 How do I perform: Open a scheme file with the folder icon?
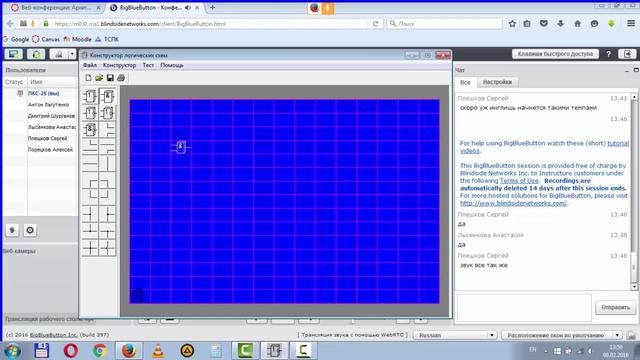tap(99, 78)
